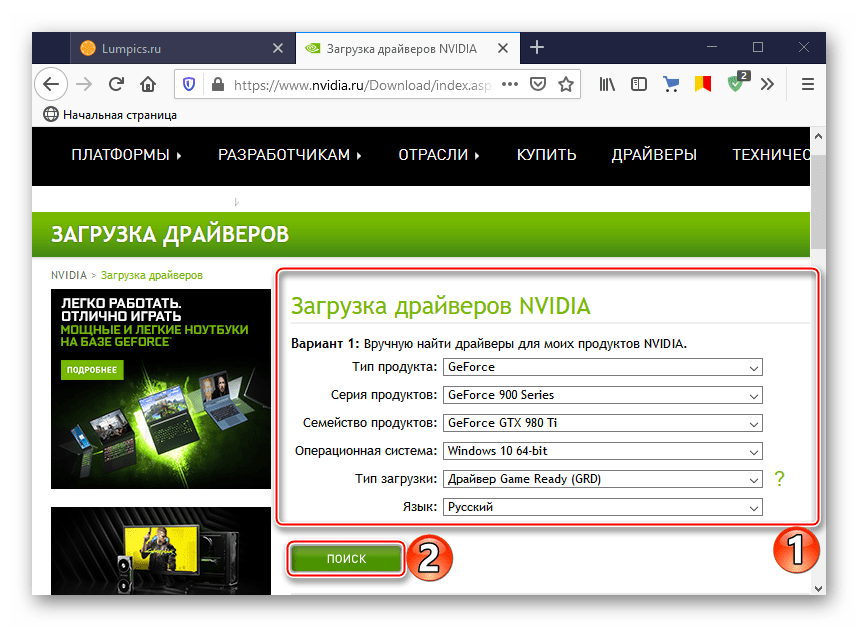
Task: Open the Семейство продуктов GeForce GTX 980 Ti dropdown
Action: click(x=602, y=423)
